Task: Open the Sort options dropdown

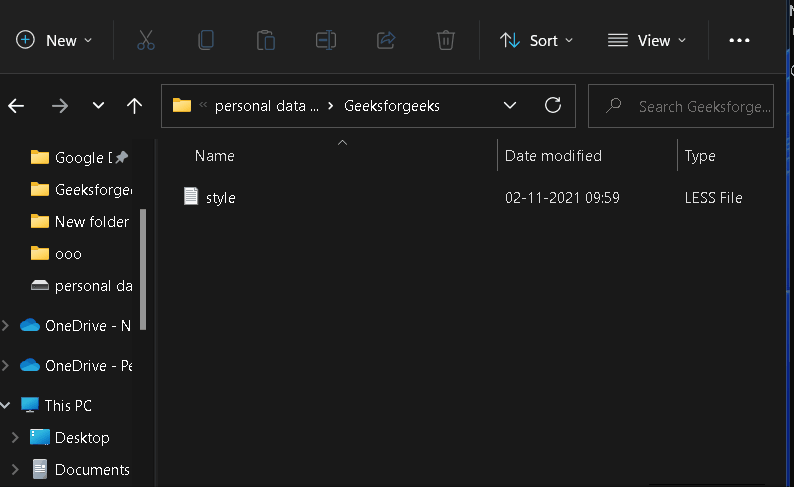Action: point(537,40)
